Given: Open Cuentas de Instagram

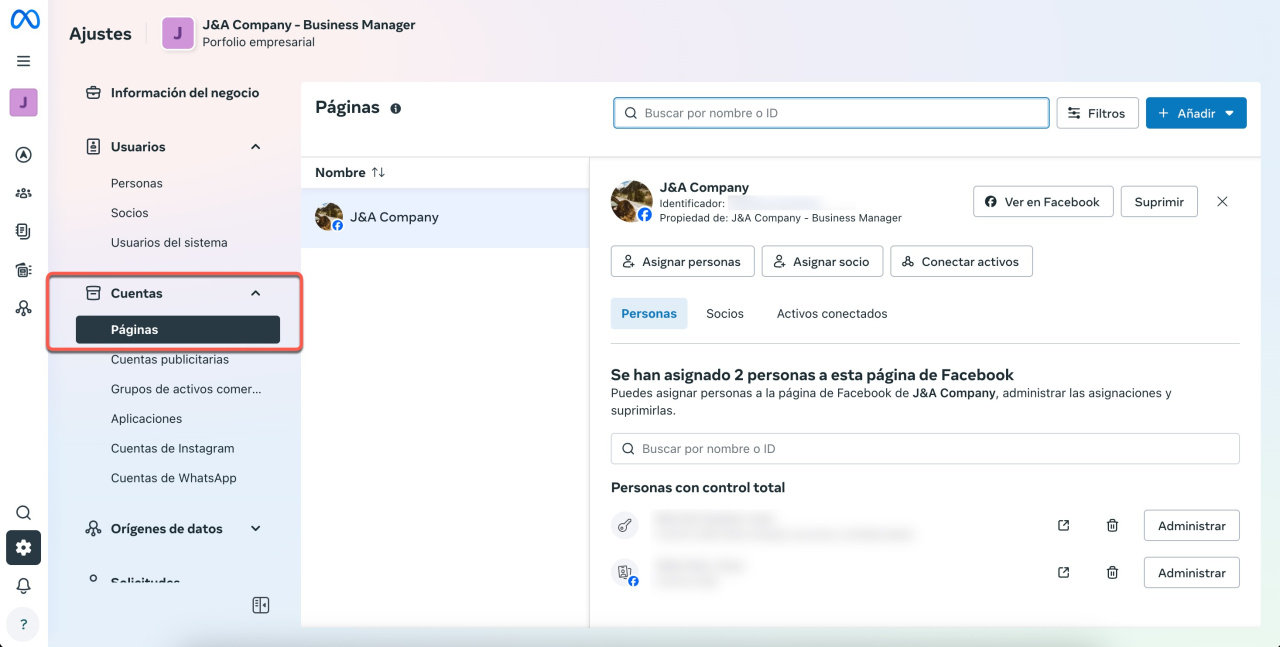Looking at the screenshot, I should [173, 448].
